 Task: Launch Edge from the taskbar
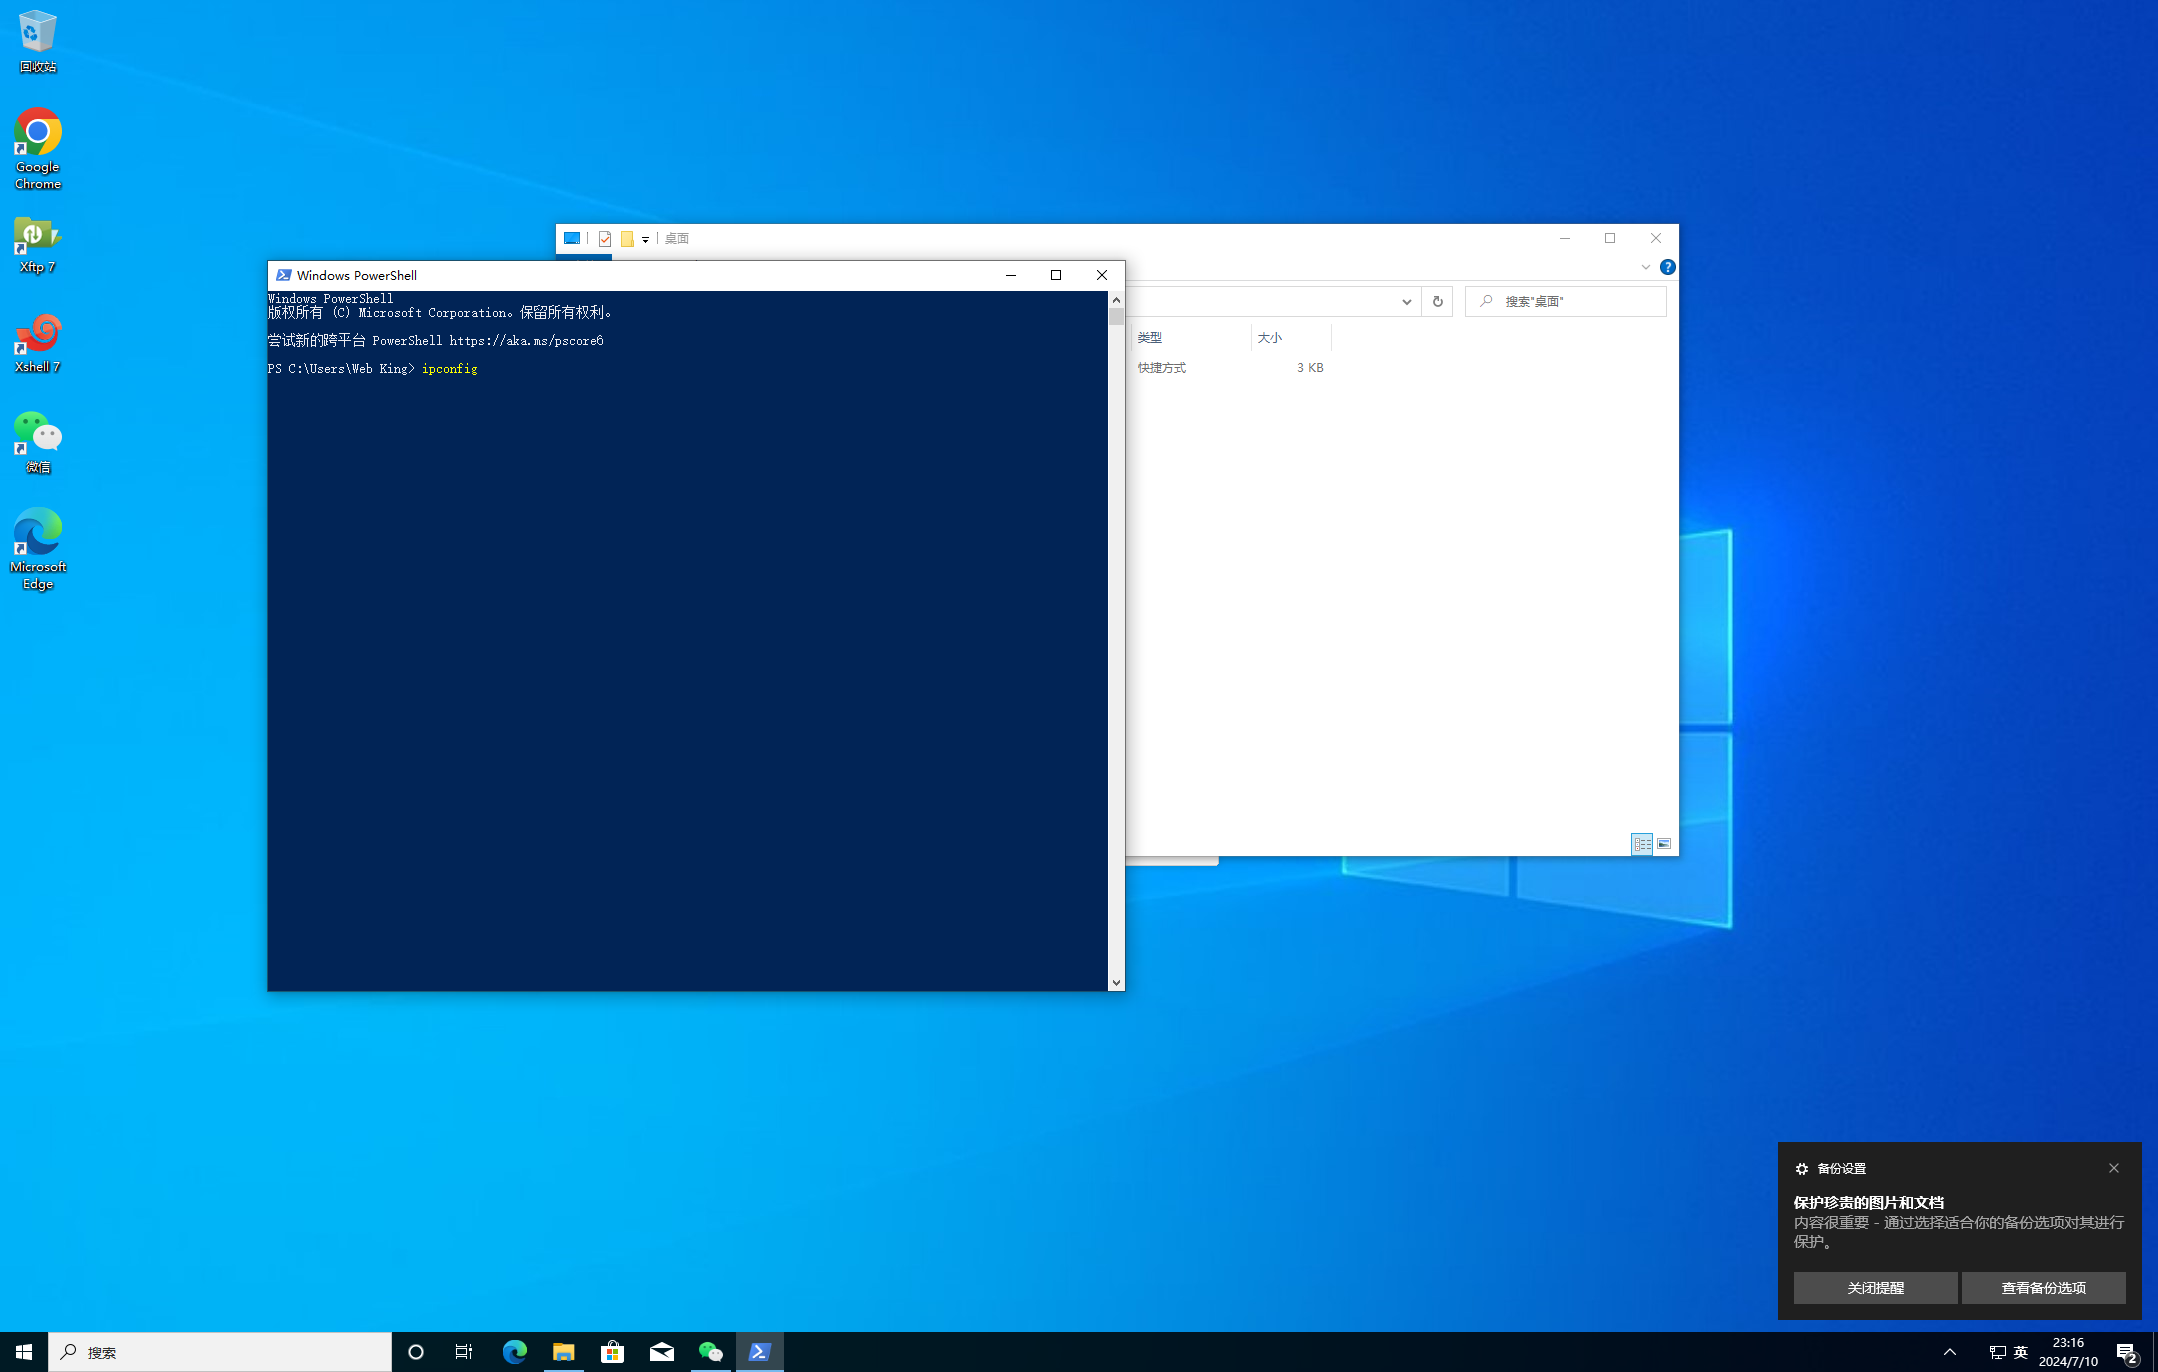pos(514,1352)
